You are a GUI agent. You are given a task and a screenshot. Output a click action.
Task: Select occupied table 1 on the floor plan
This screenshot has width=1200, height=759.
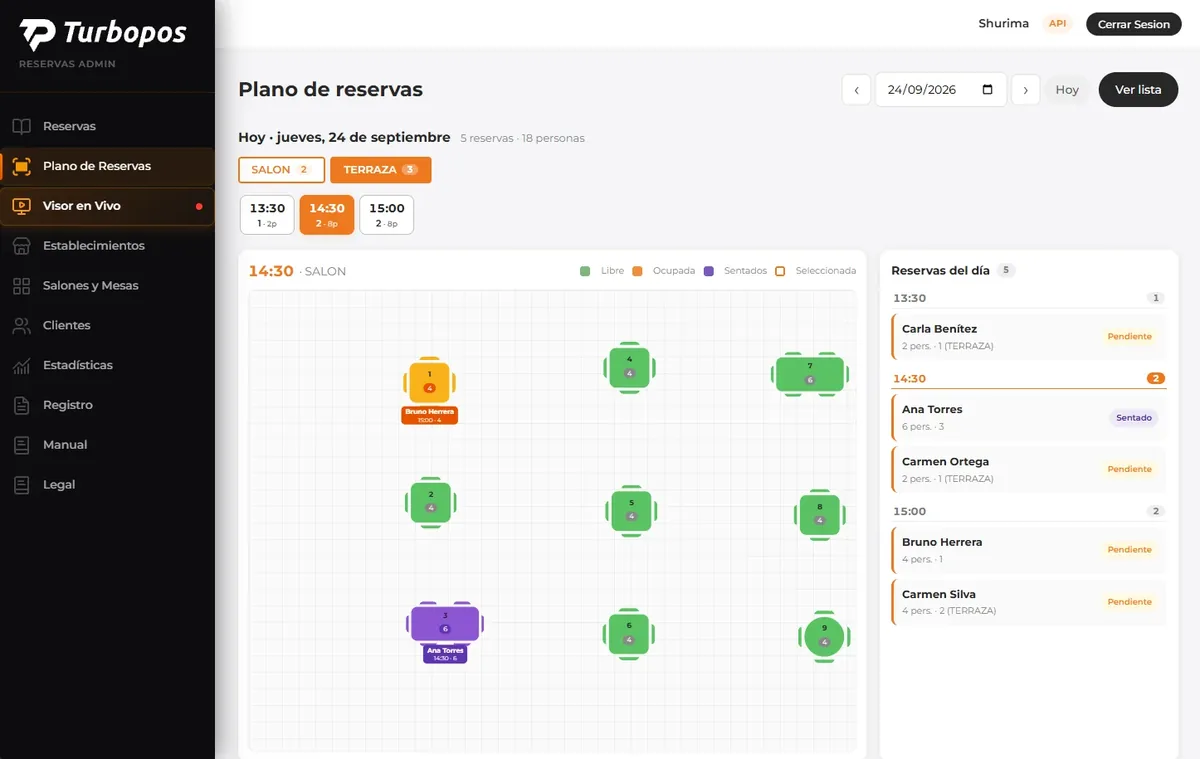(x=430, y=381)
